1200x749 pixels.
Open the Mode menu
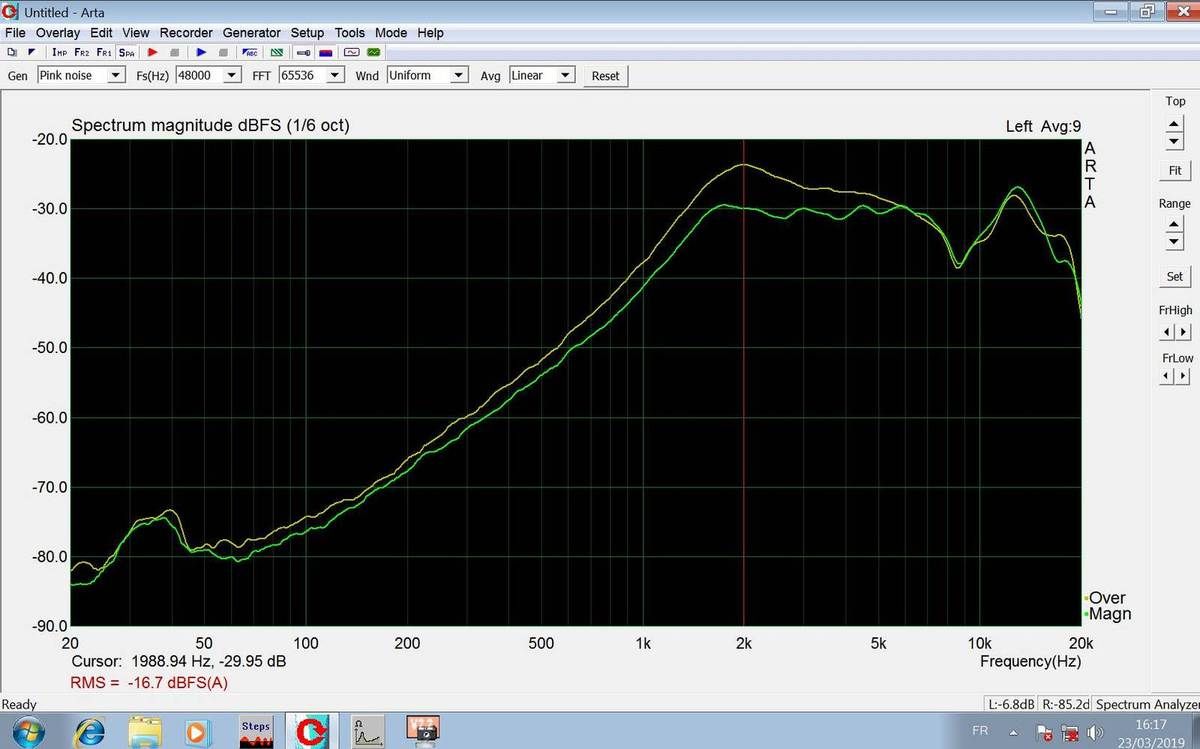click(391, 33)
